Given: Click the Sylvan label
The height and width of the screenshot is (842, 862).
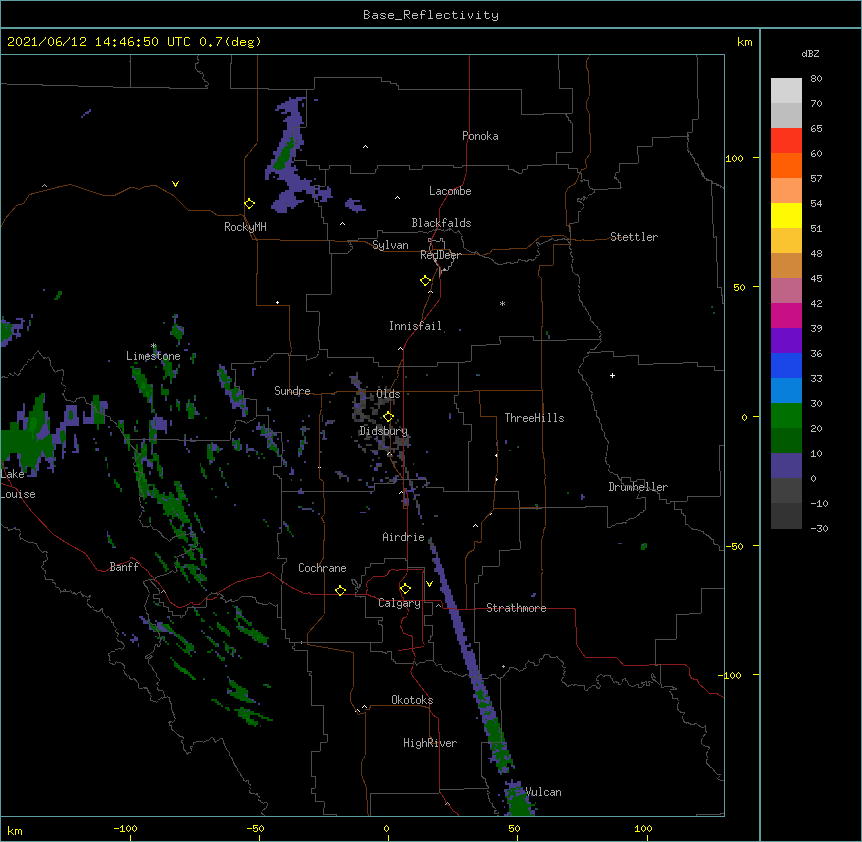Looking at the screenshot, I should coord(390,245).
